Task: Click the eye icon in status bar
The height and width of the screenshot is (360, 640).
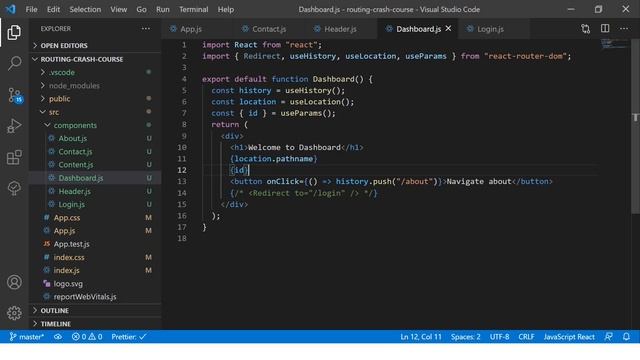Action: coord(58,337)
